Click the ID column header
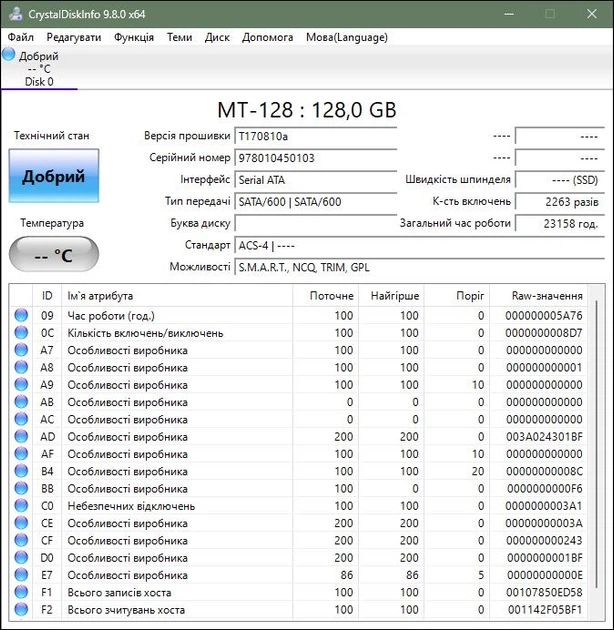Image resolution: width=614 pixels, height=630 pixels. 47,296
